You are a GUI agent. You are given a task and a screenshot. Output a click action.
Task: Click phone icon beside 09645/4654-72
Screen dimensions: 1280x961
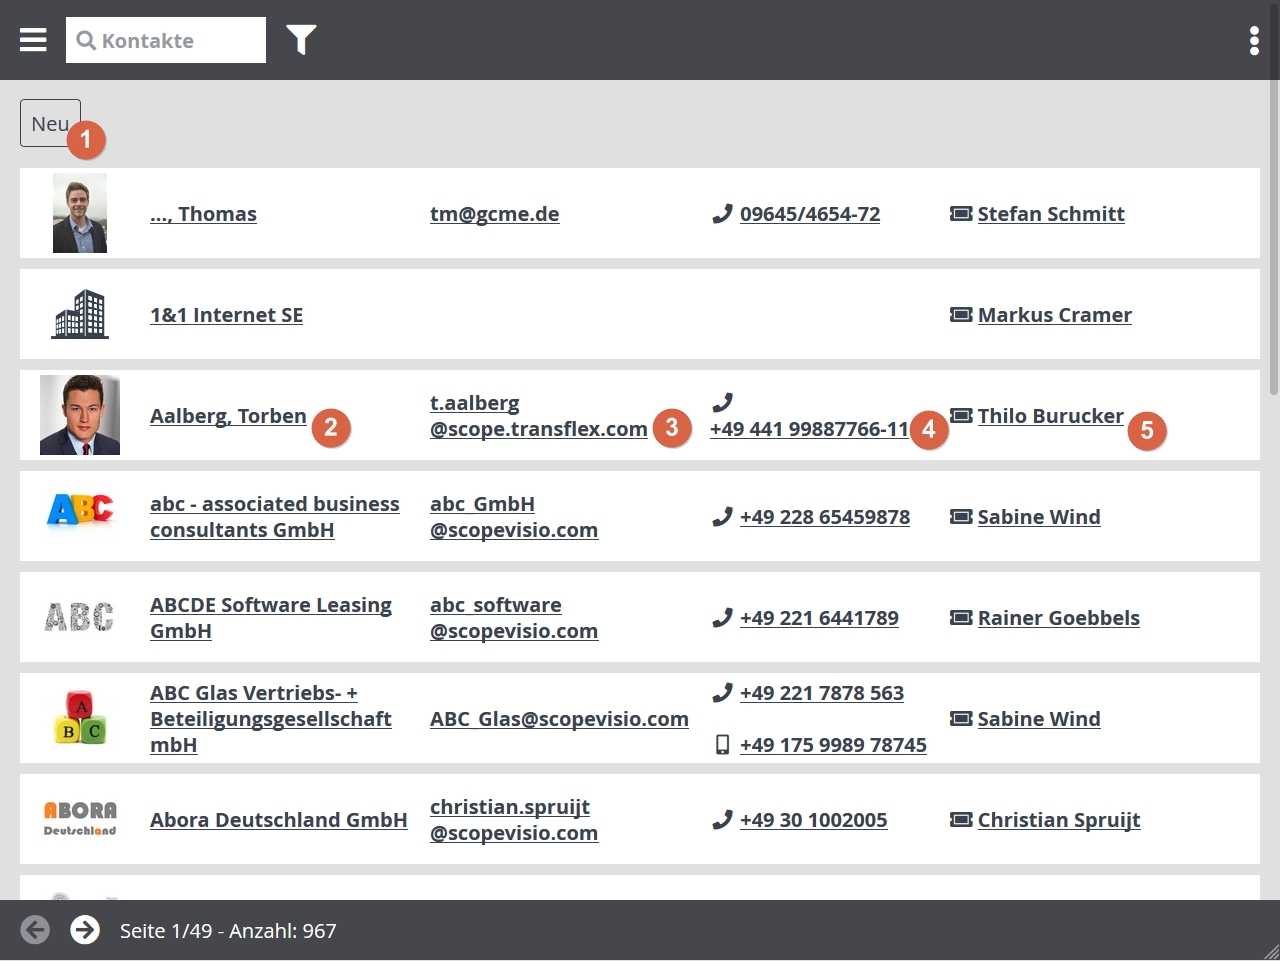coord(722,214)
